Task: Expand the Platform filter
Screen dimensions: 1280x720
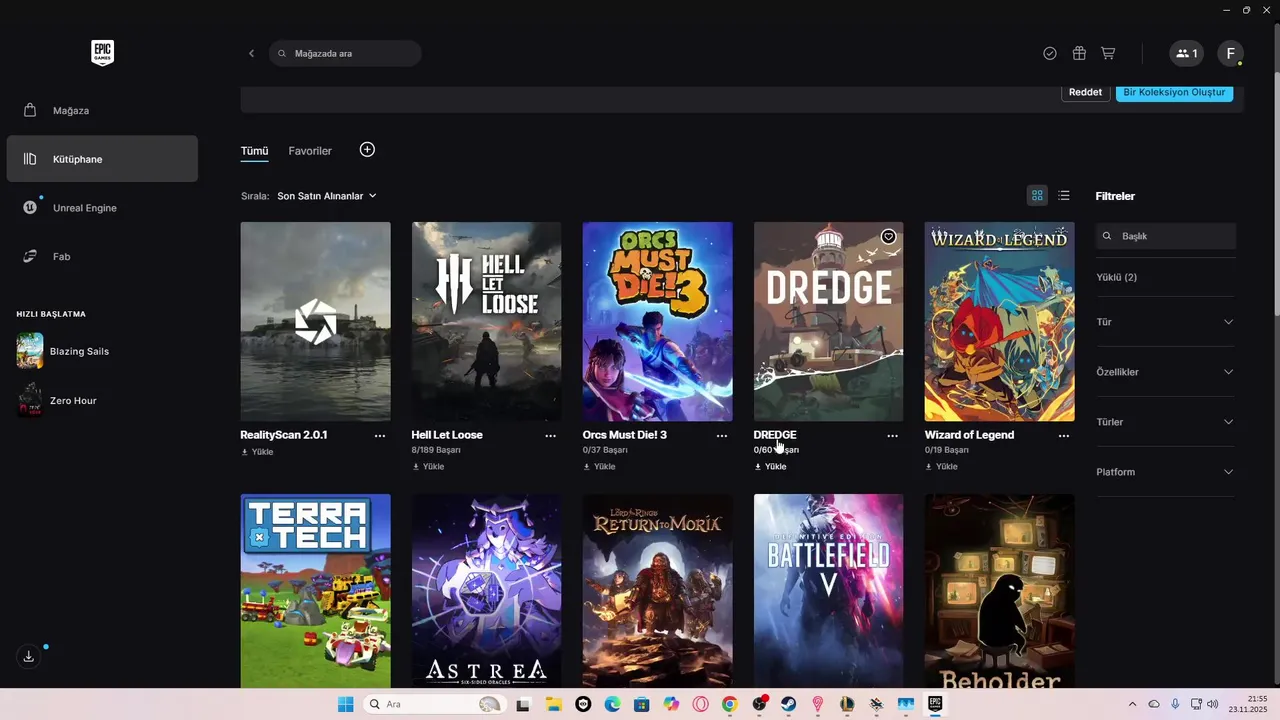Action: pos(1166,472)
